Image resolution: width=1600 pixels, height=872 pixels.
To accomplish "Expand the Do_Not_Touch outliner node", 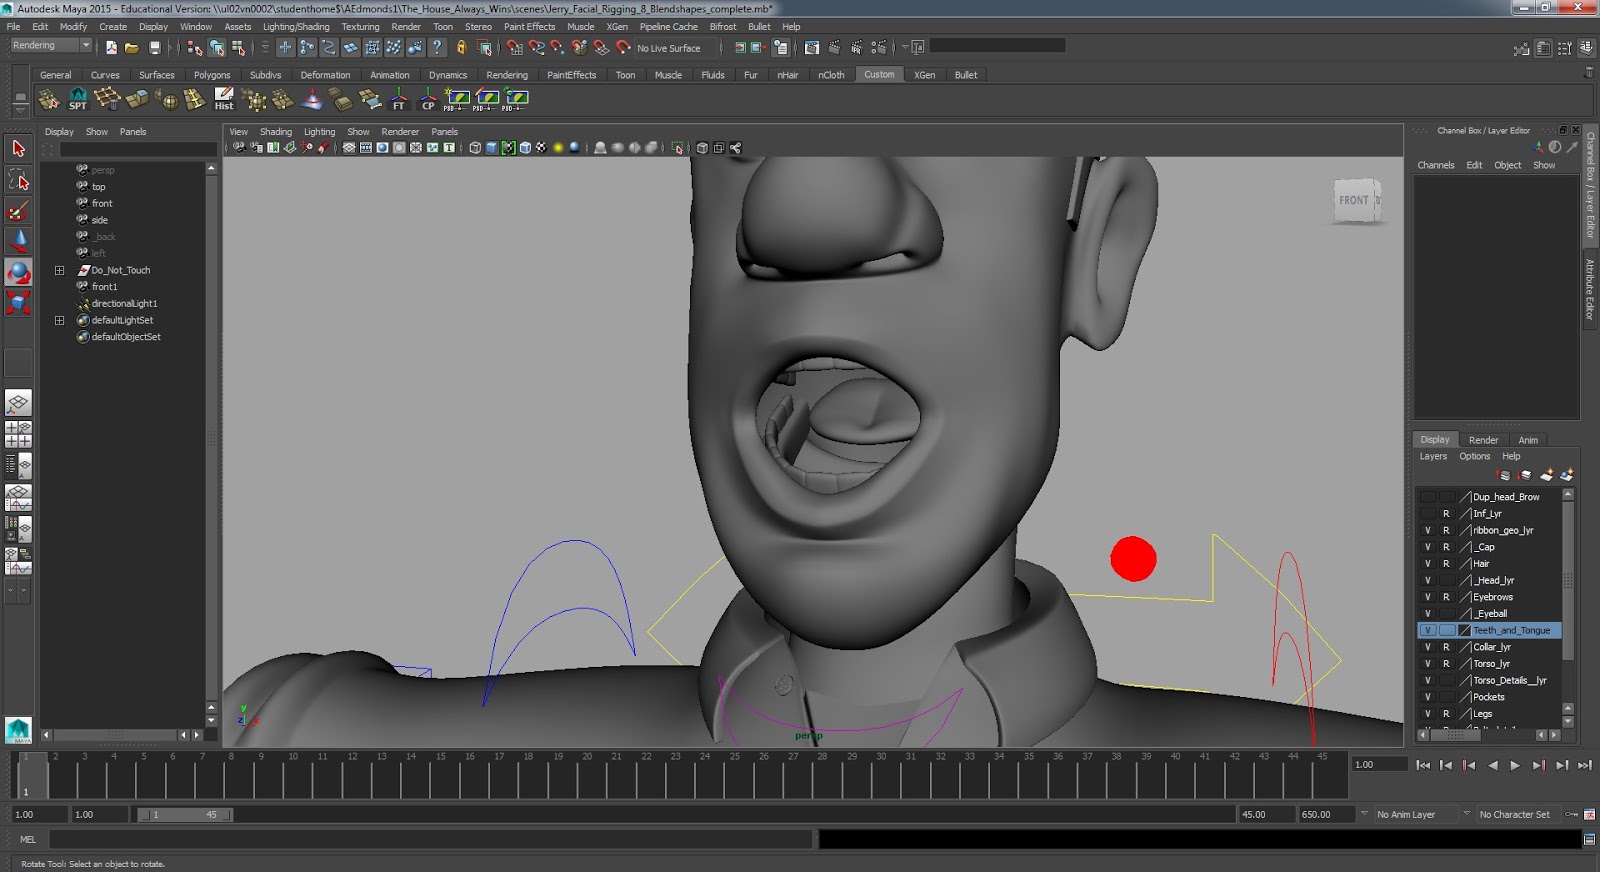I will [x=59, y=270].
